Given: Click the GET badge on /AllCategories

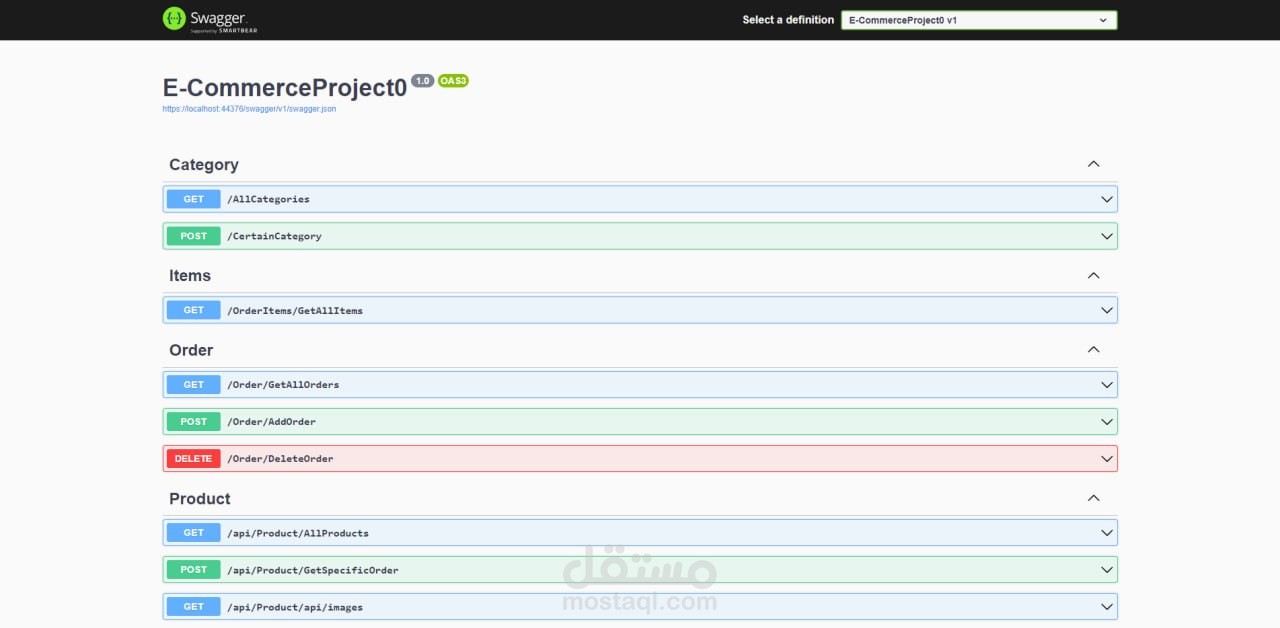Looking at the screenshot, I should (x=192, y=198).
